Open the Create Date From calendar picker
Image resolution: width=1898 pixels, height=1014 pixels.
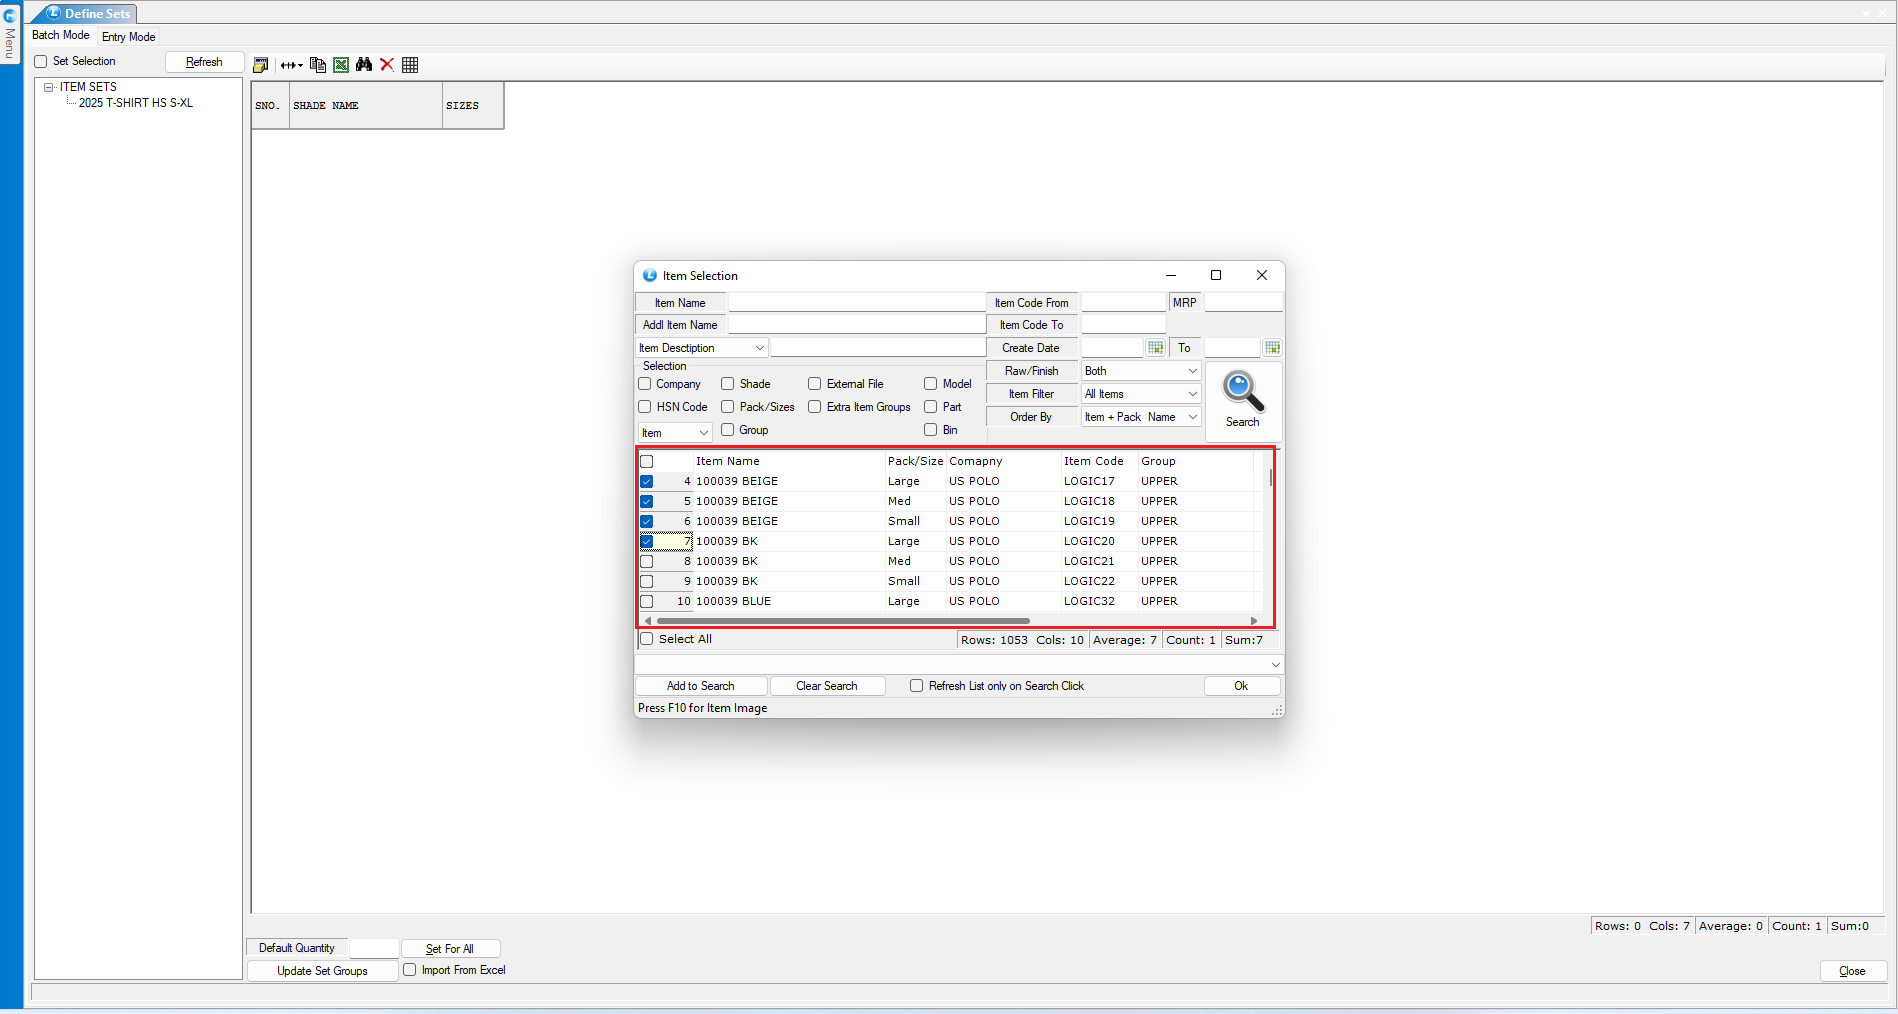coord(1155,348)
